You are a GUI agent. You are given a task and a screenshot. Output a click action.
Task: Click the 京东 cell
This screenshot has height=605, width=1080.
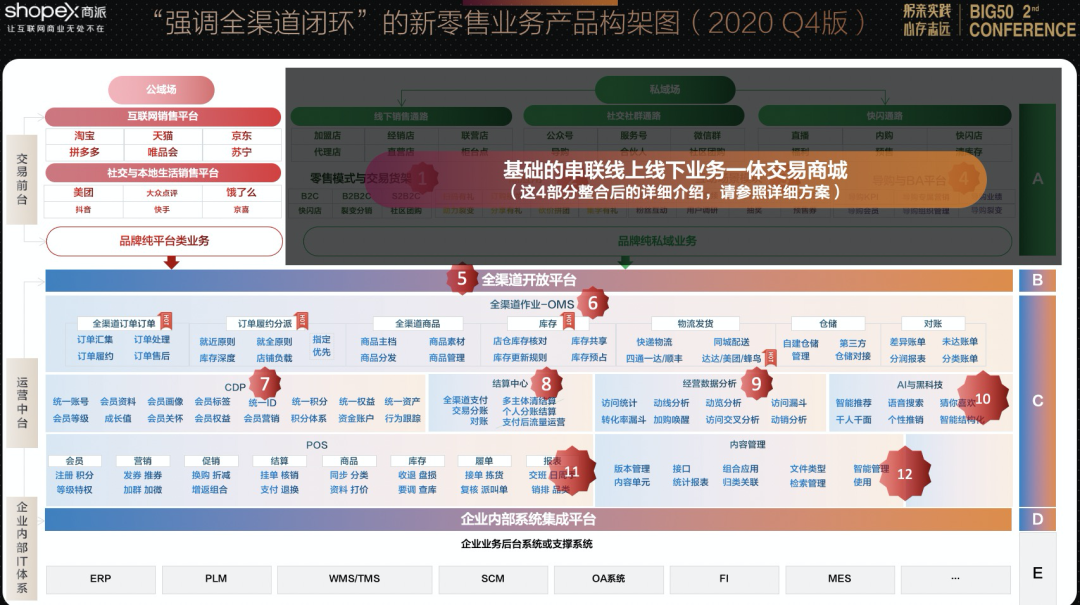[241, 136]
